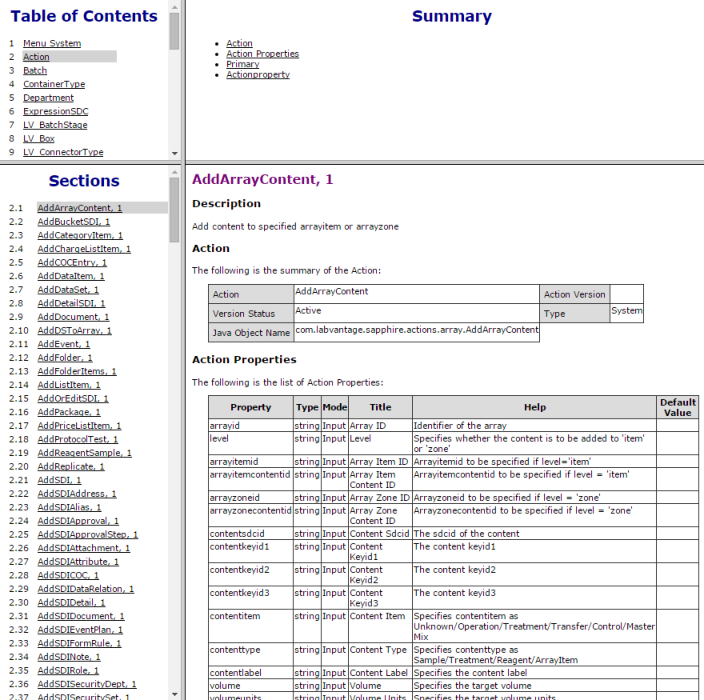This screenshot has height=700, width=704.
Task: Select the 'arrayid' property cell
Action: (x=251, y=426)
